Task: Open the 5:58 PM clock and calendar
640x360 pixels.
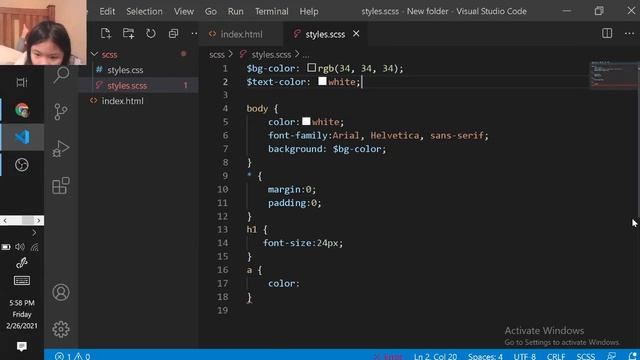Action: tap(22, 314)
